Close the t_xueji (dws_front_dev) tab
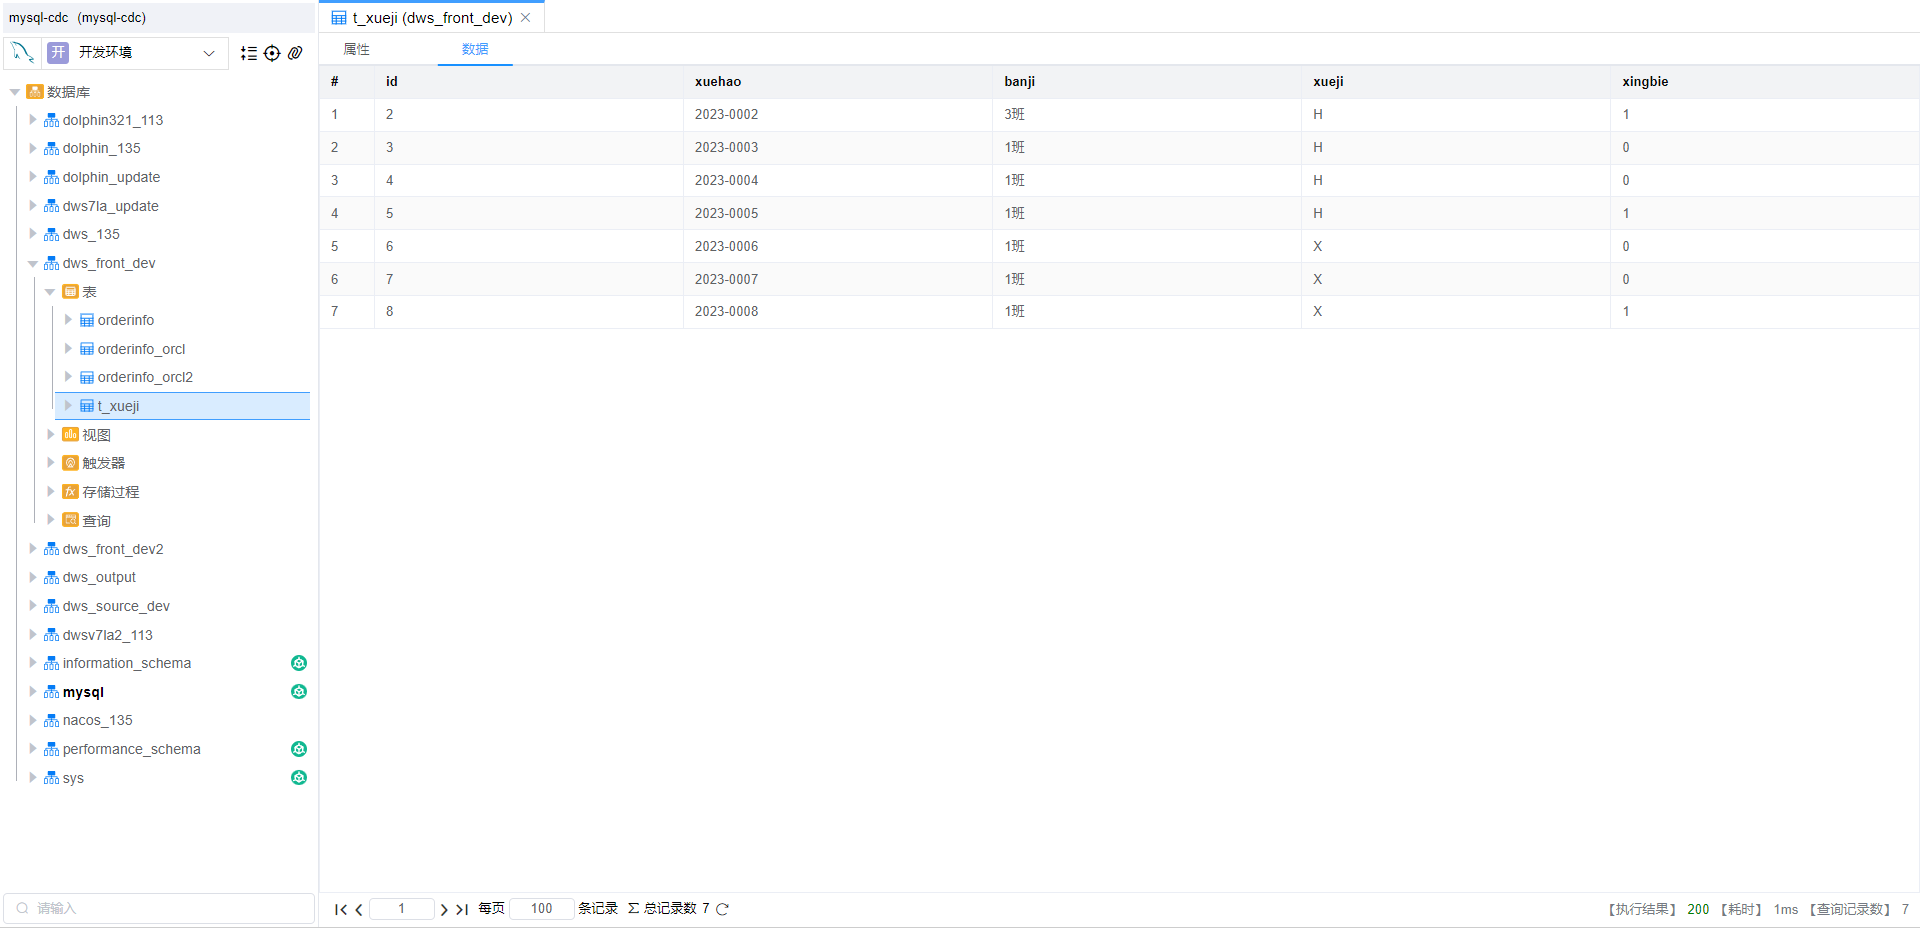The width and height of the screenshot is (1920, 928). click(526, 18)
